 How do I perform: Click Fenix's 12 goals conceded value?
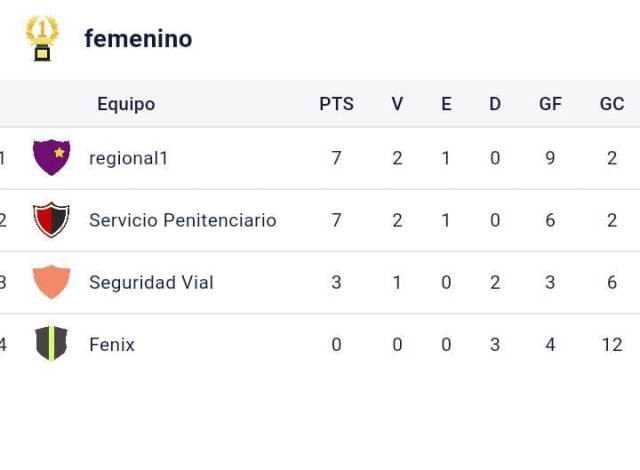coord(612,344)
